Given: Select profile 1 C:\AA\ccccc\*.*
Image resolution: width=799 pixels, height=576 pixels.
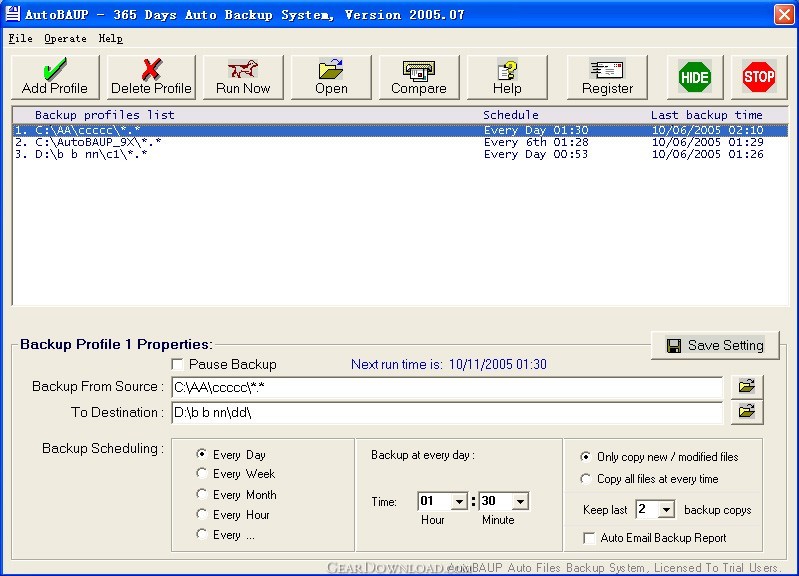Looking at the screenshot, I should [400, 130].
